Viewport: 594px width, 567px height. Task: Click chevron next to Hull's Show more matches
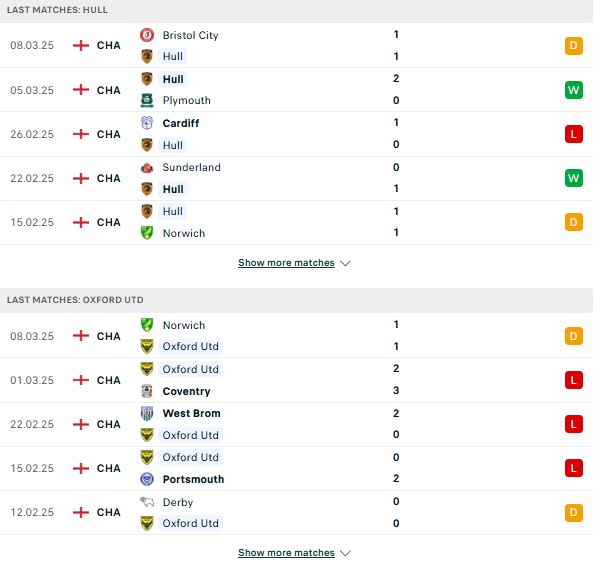point(345,263)
